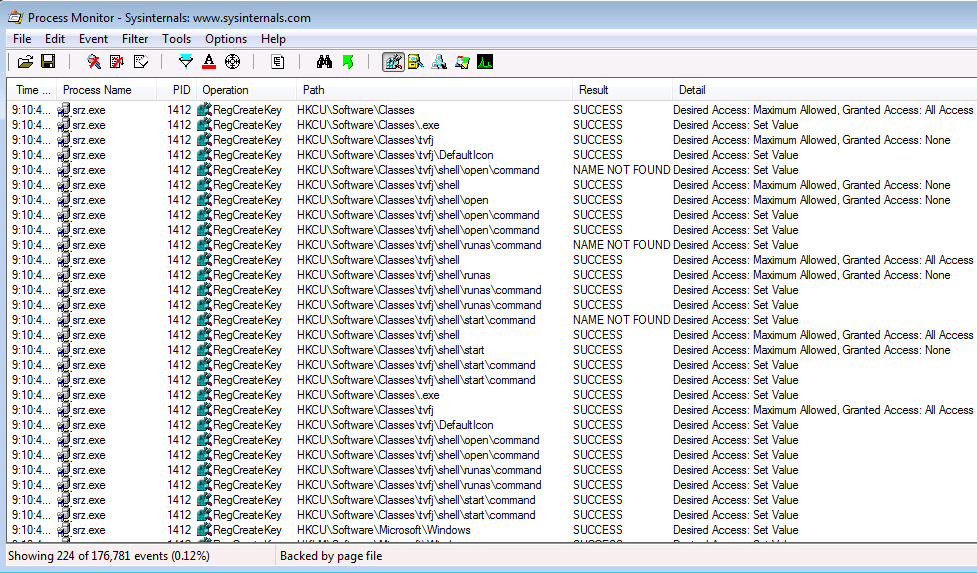This screenshot has width=977, height=573.
Task: Open the Tools menu
Action: [x=176, y=39]
